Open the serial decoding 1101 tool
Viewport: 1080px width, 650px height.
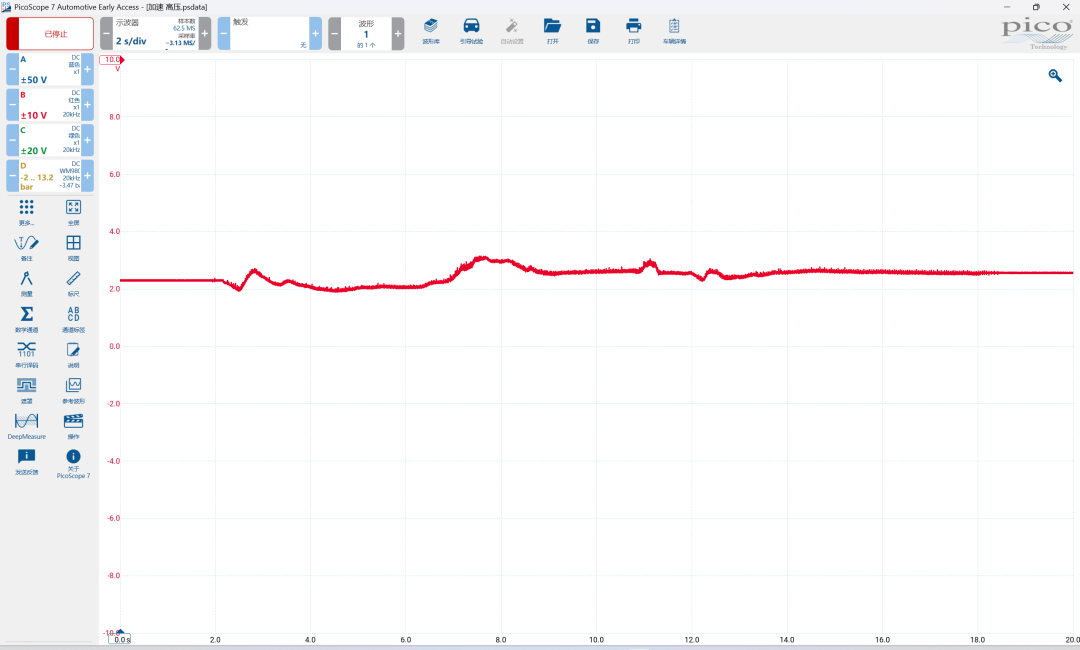coord(26,355)
